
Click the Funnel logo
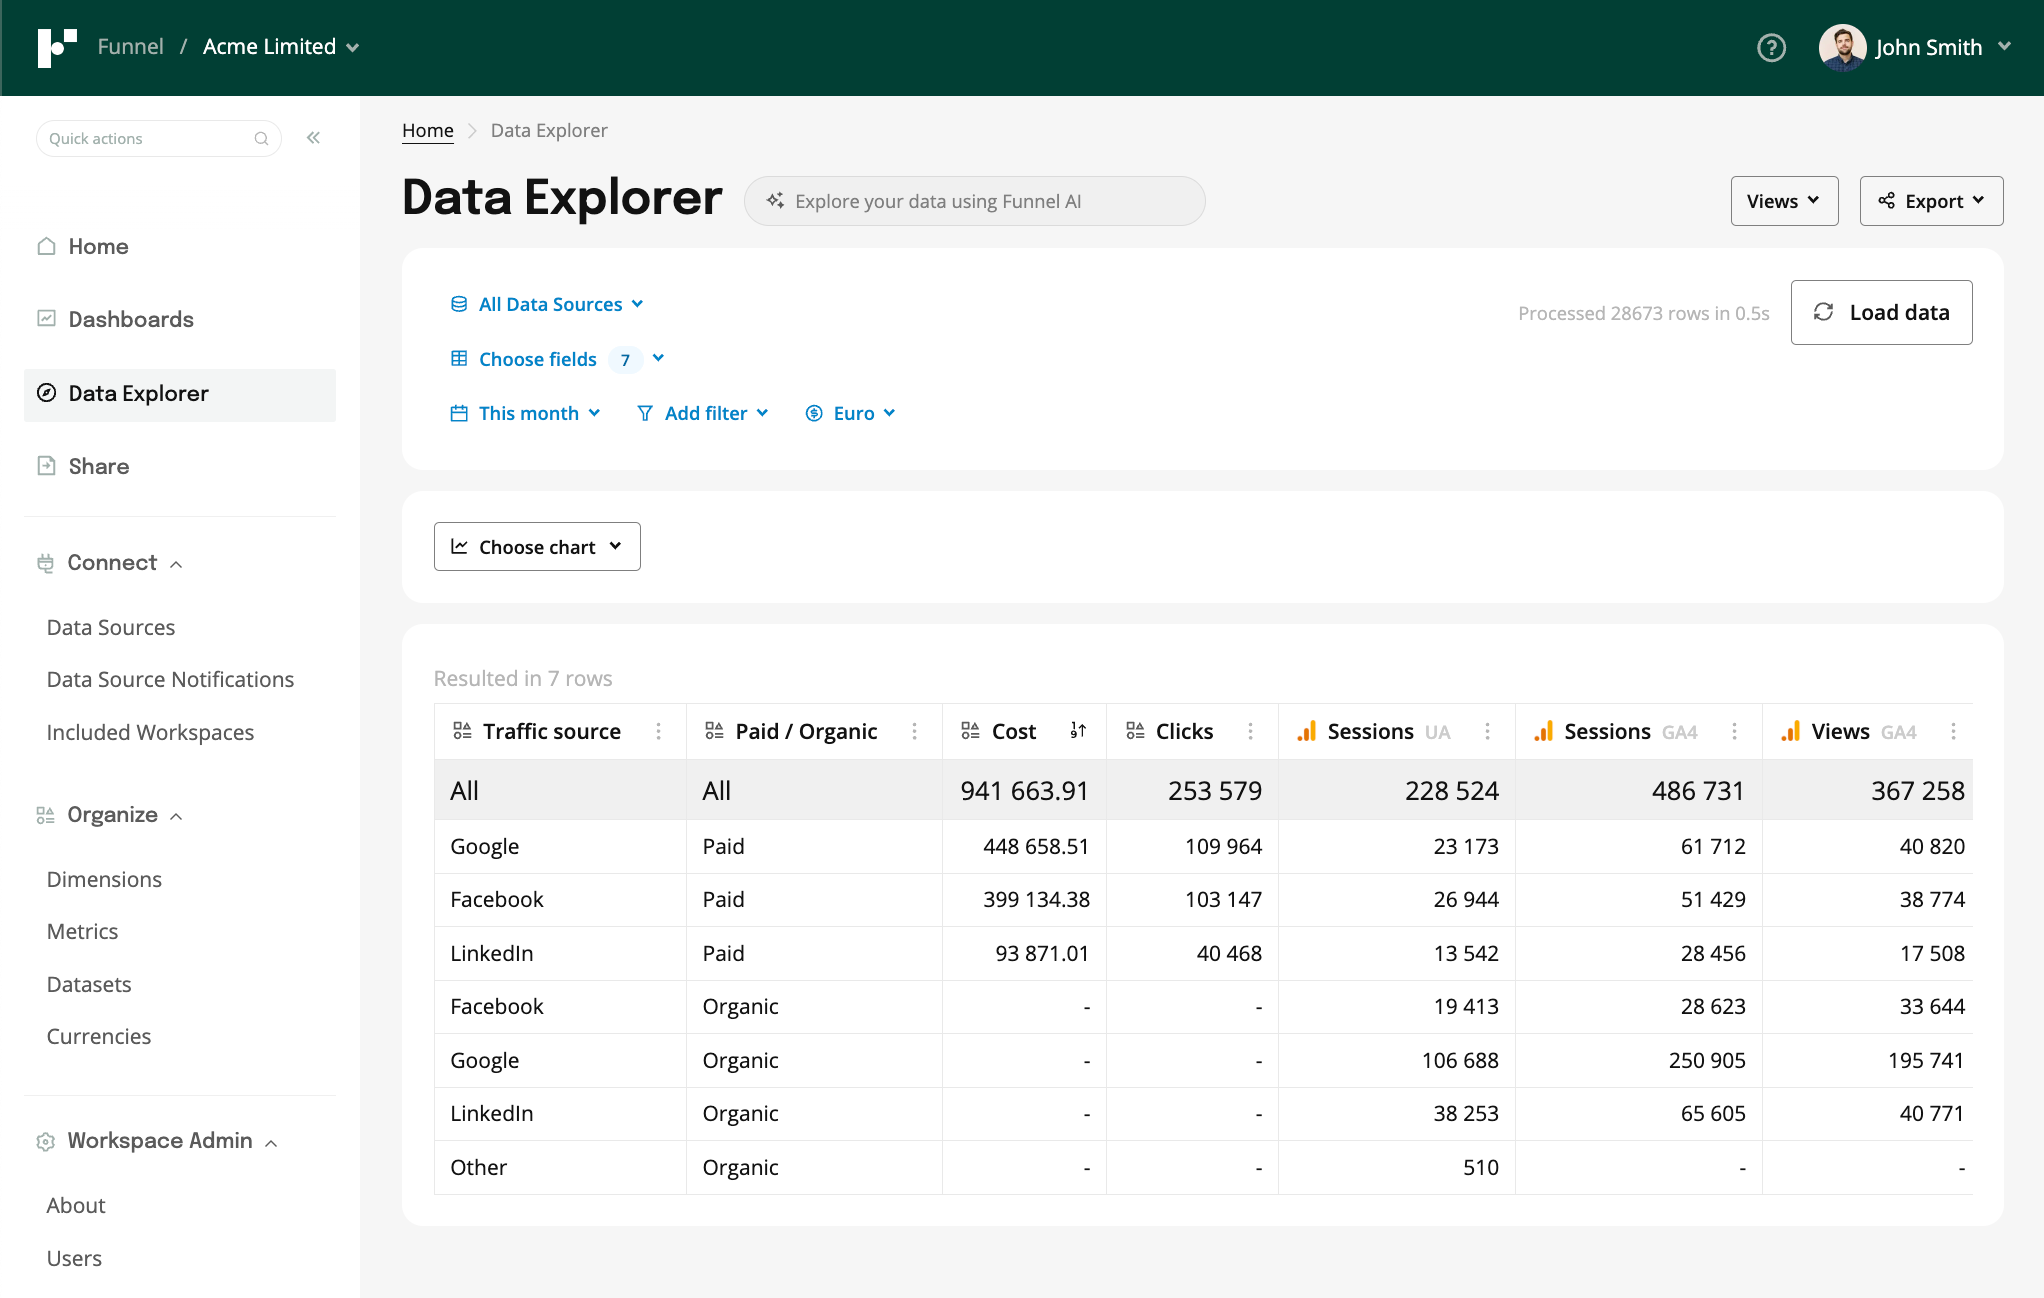(57, 47)
